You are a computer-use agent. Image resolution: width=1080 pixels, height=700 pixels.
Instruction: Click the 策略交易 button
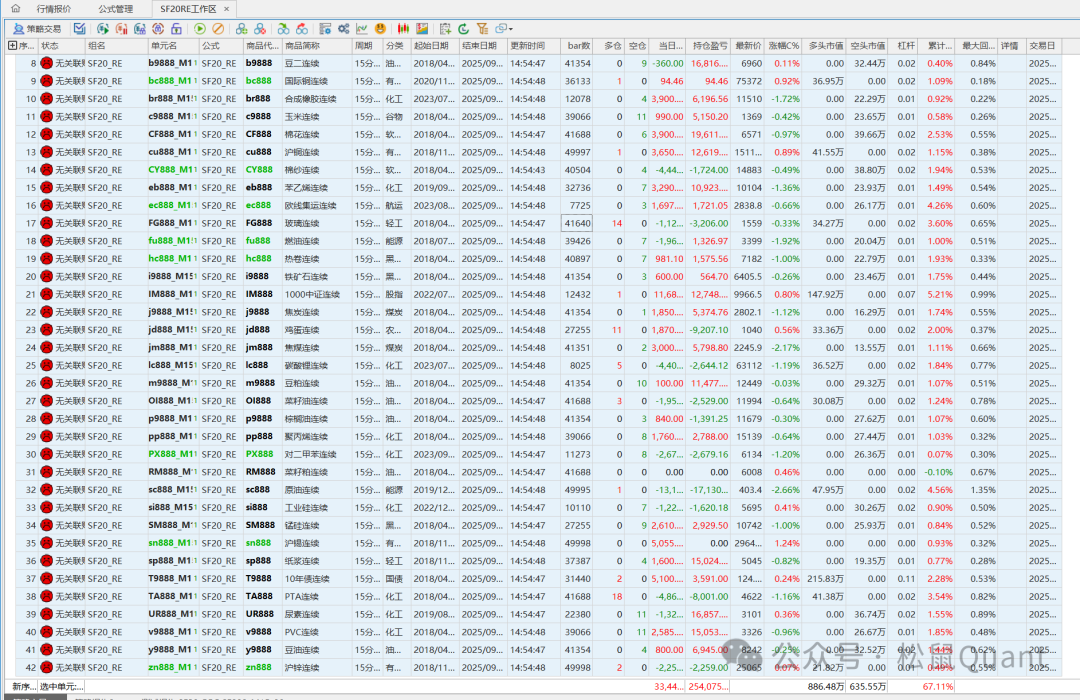[37, 29]
